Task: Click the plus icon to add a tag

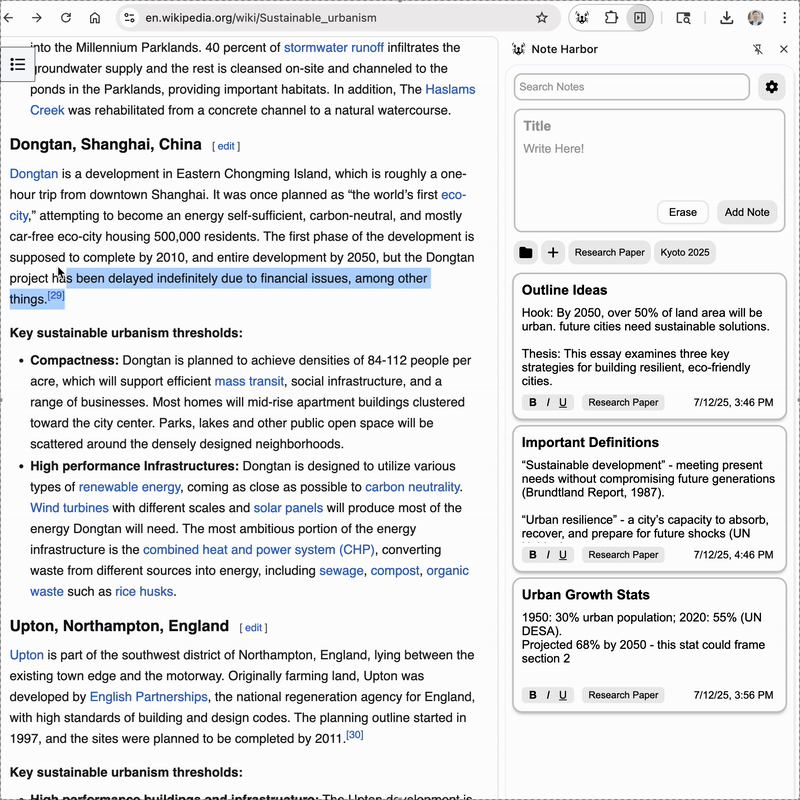Action: pyautogui.click(x=553, y=253)
